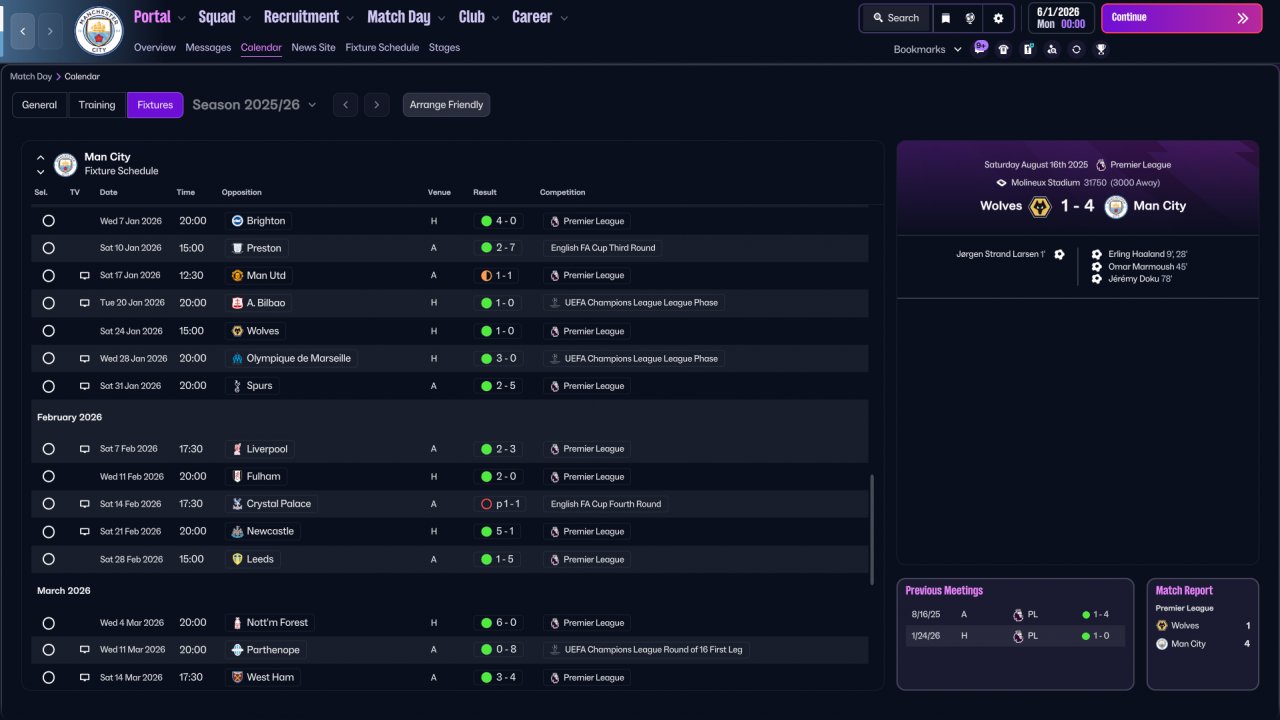Select the West Ham fixture radio button

tap(48, 678)
